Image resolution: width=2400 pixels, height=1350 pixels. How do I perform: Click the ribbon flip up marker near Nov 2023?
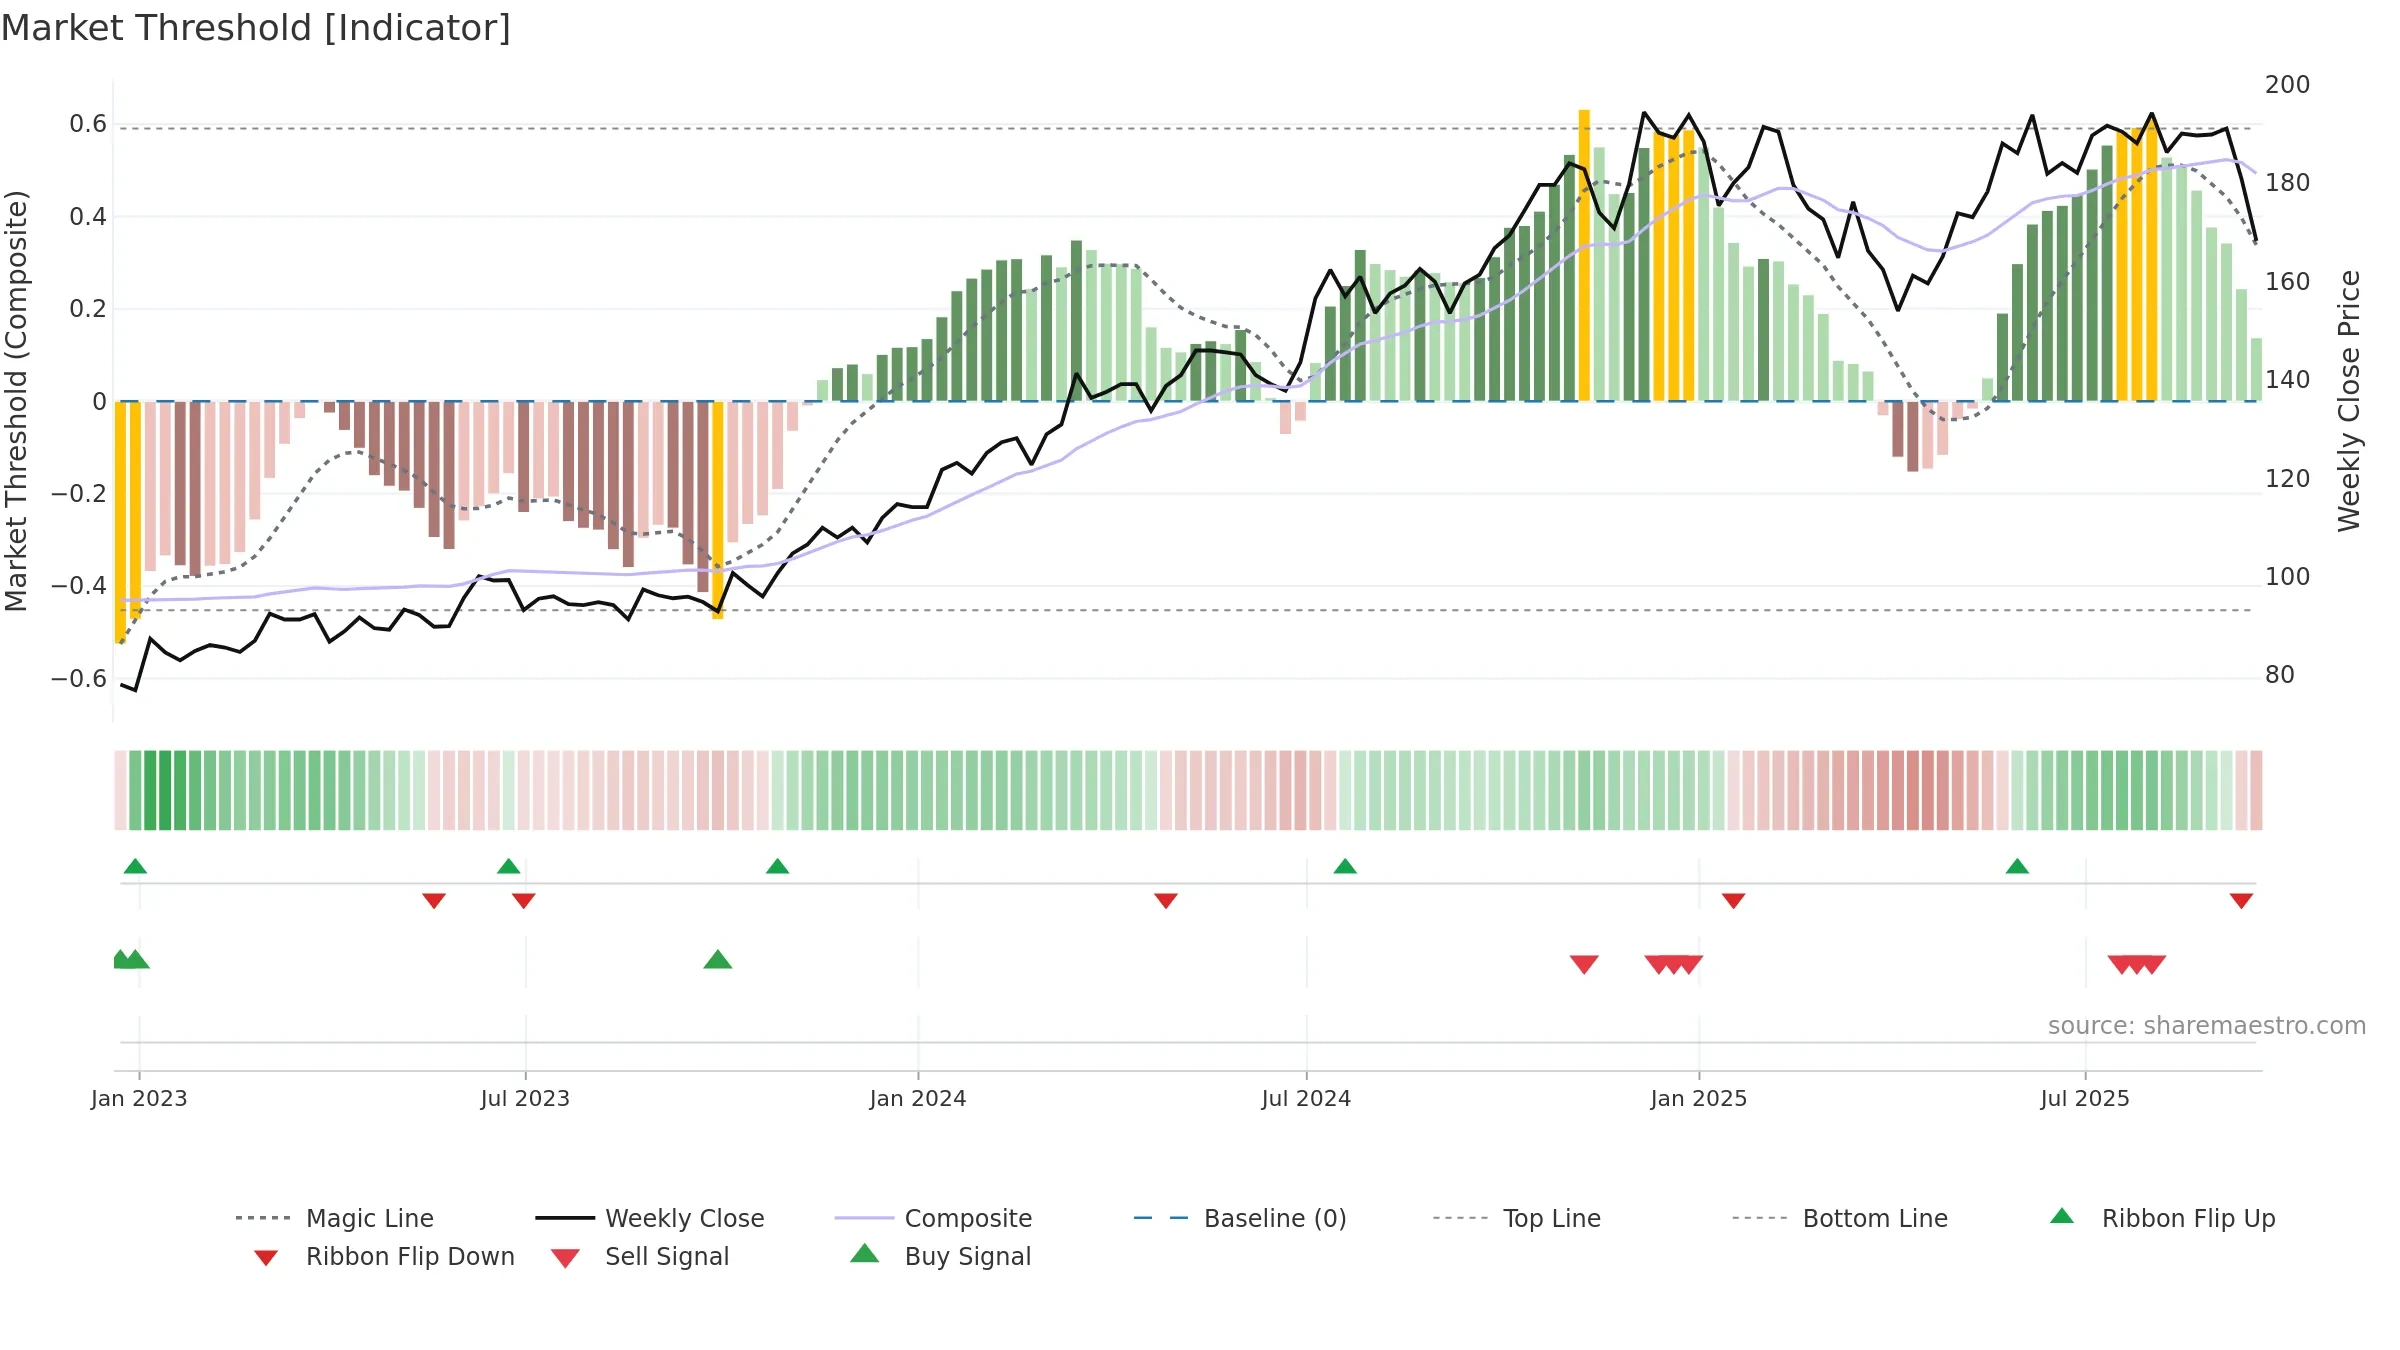777,866
